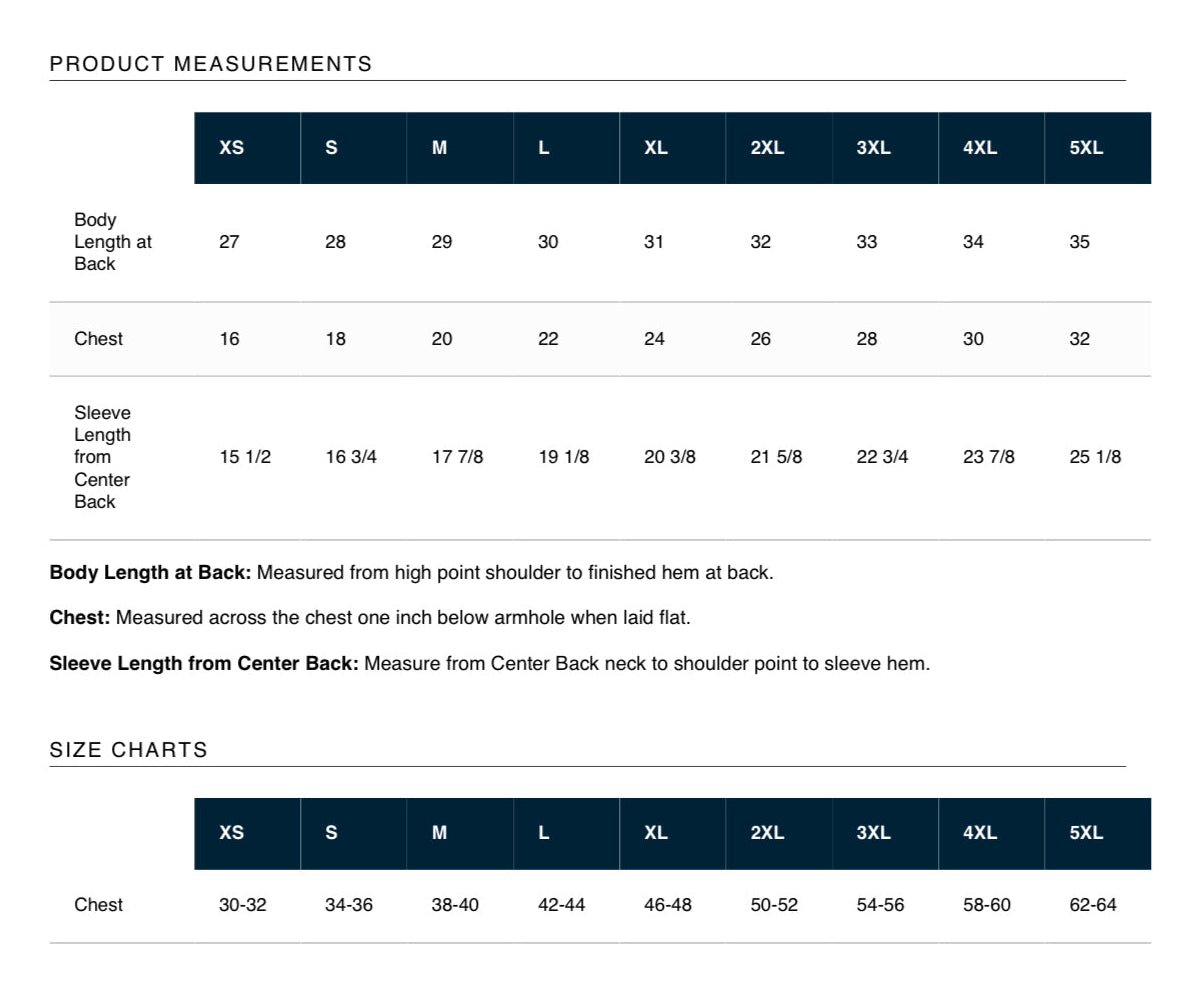Click body length value 27 for XS
This screenshot has width=1190, height=993.
[x=229, y=242]
